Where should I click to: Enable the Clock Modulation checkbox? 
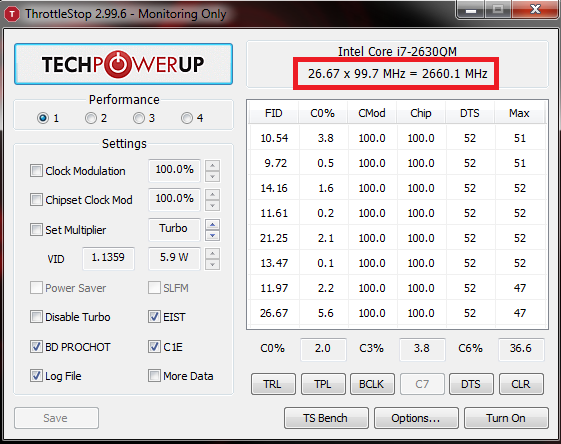click(x=36, y=171)
